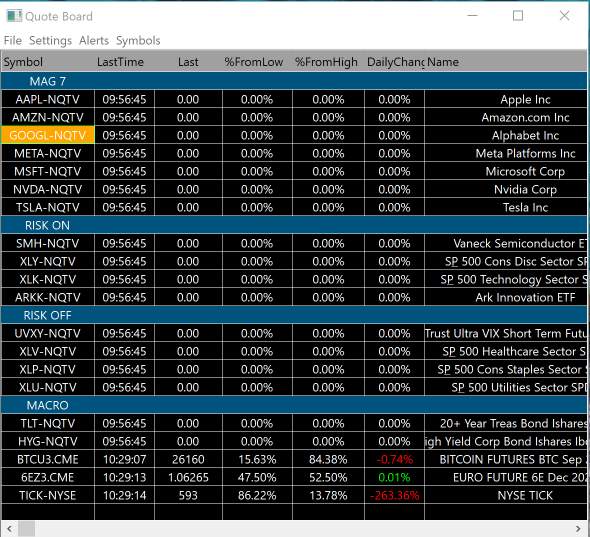The width and height of the screenshot is (590, 537).
Task: Click the DailyChange column header
Action: (x=394, y=62)
